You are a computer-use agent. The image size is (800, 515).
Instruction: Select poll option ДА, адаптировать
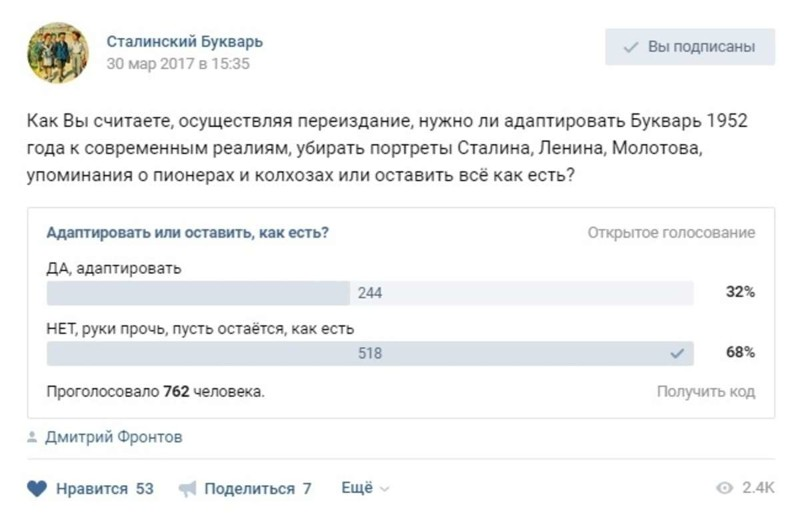point(114,268)
